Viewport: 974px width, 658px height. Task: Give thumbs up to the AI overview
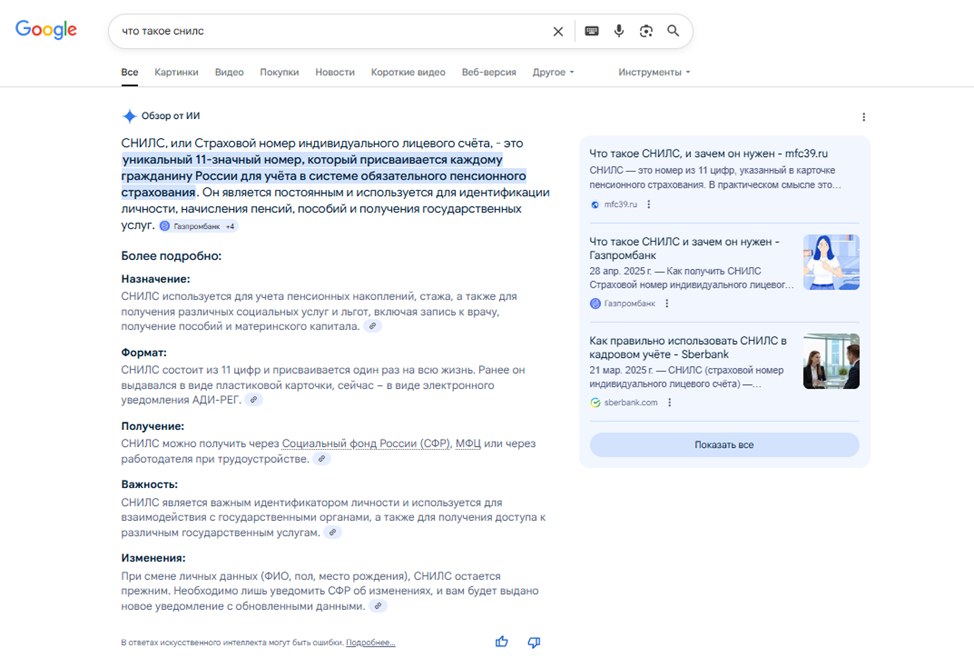[x=502, y=642]
